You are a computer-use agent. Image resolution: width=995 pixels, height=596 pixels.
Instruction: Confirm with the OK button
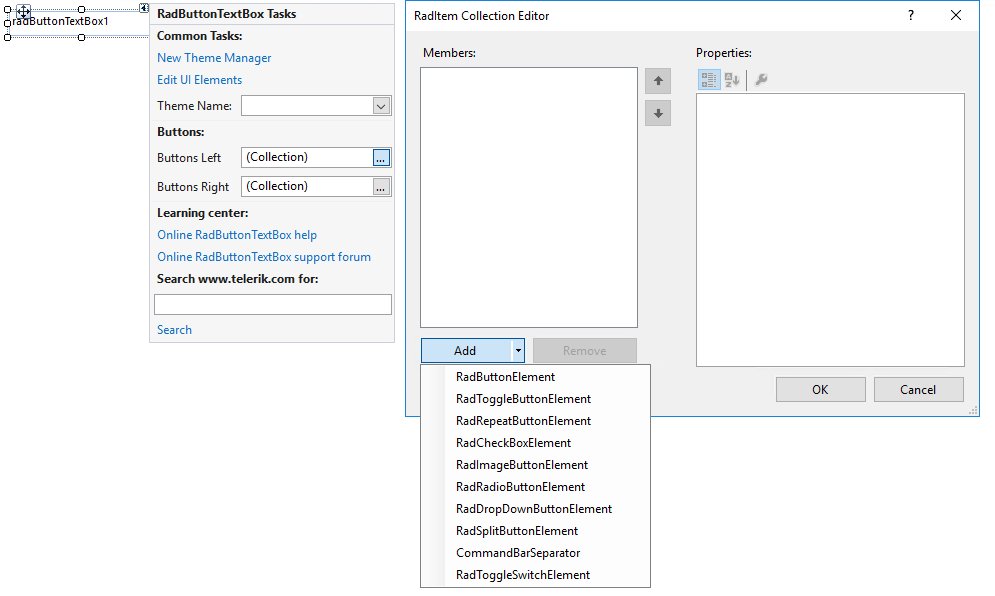820,389
